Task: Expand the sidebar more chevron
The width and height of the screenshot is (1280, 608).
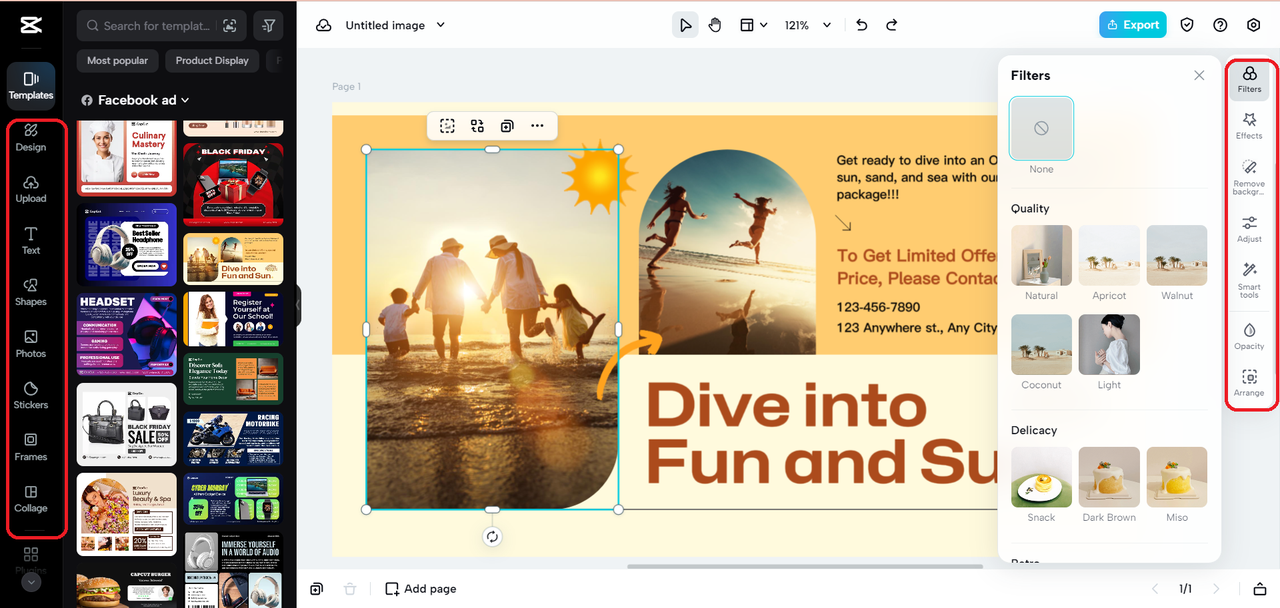Action: click(x=31, y=582)
